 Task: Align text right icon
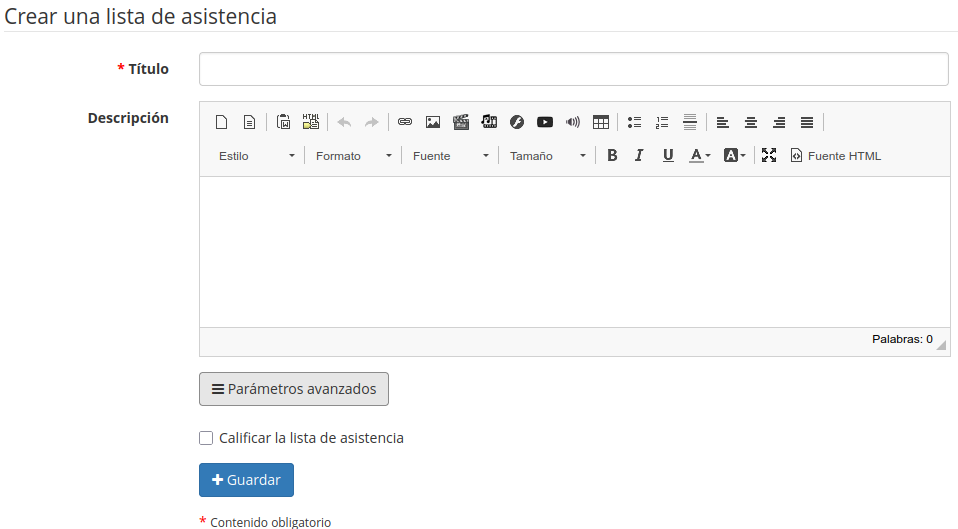[779, 122]
